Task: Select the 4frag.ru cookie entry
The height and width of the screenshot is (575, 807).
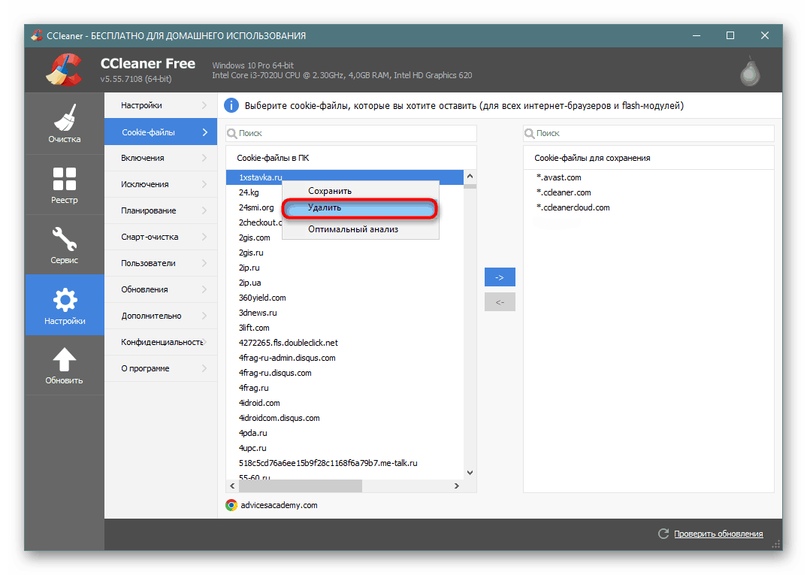Action: point(254,388)
